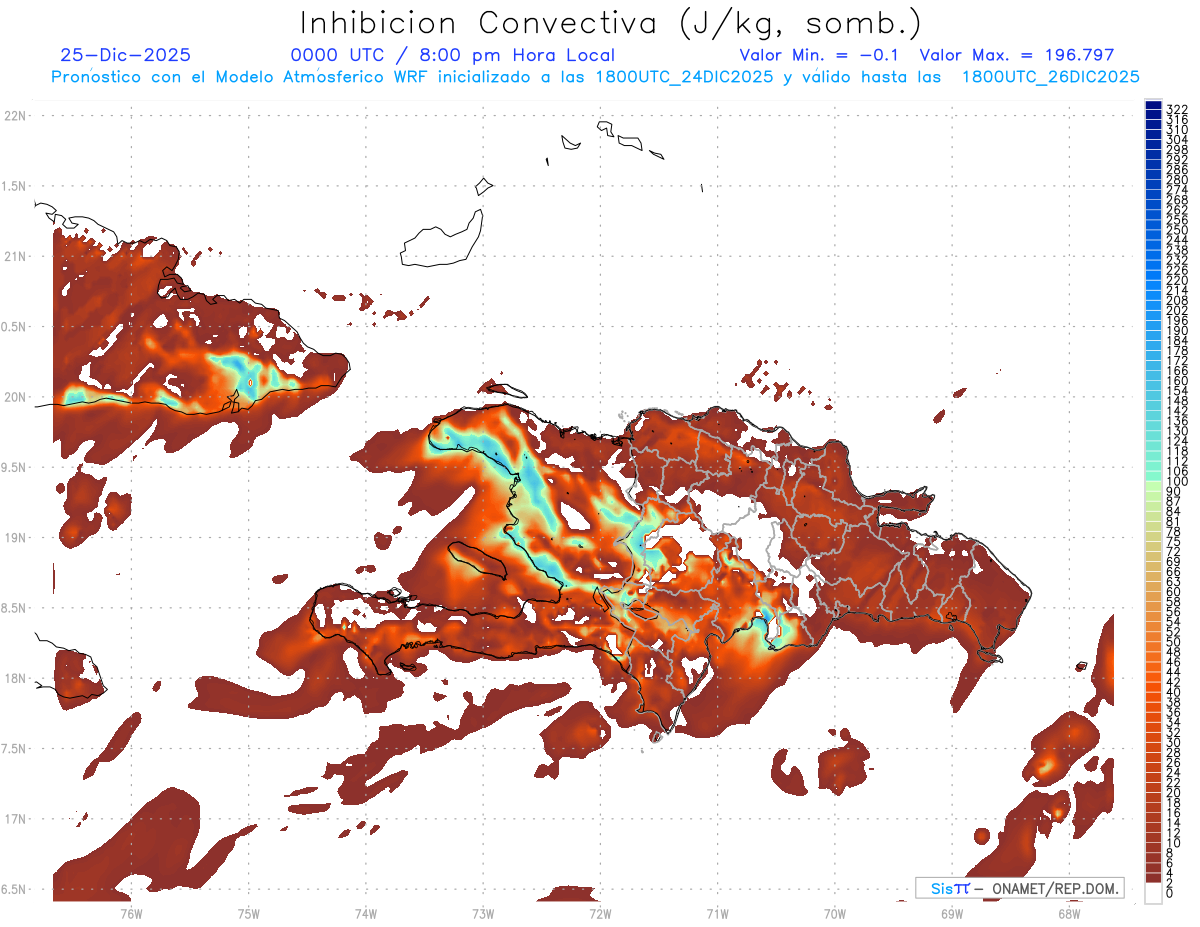Click the '73W' longitude label

[483, 913]
